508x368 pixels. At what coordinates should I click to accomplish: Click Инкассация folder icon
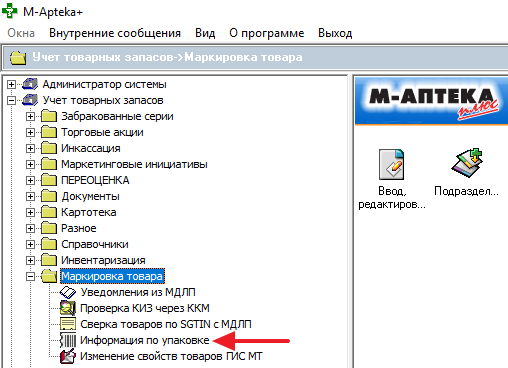[x=49, y=148]
